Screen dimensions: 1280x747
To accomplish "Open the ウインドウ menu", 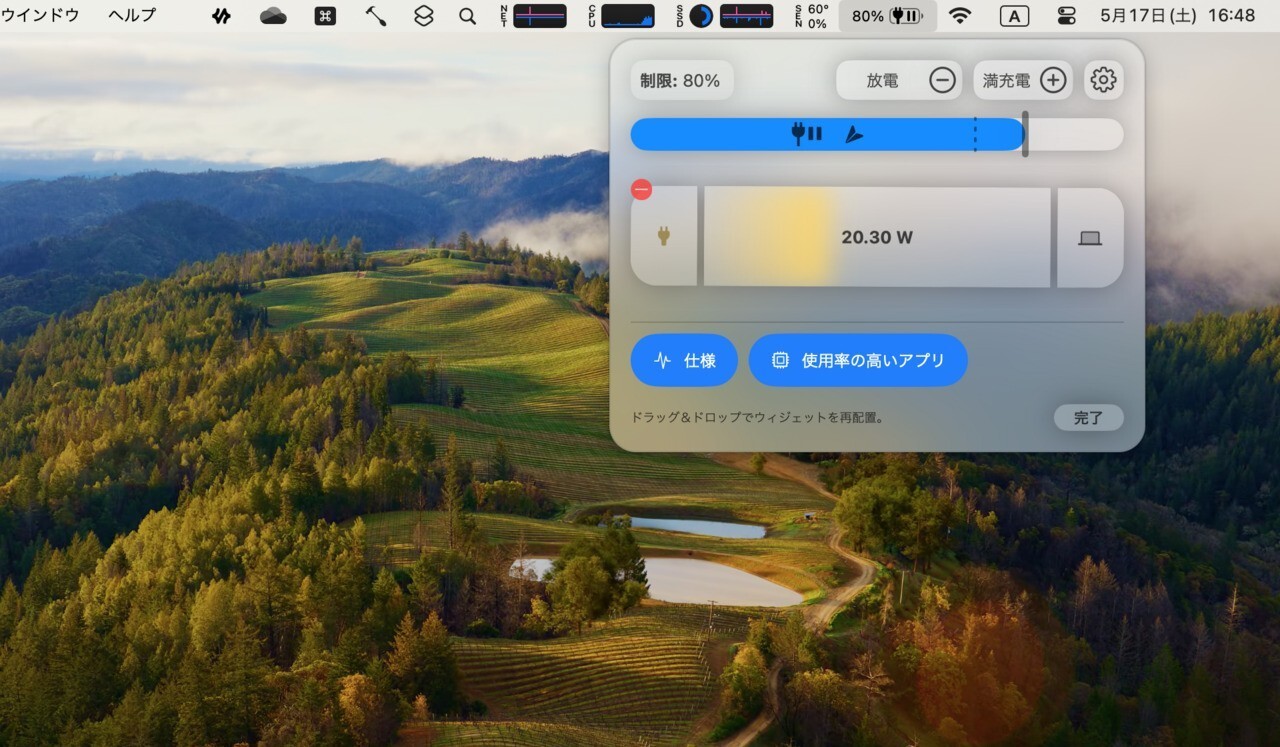I will [40, 16].
